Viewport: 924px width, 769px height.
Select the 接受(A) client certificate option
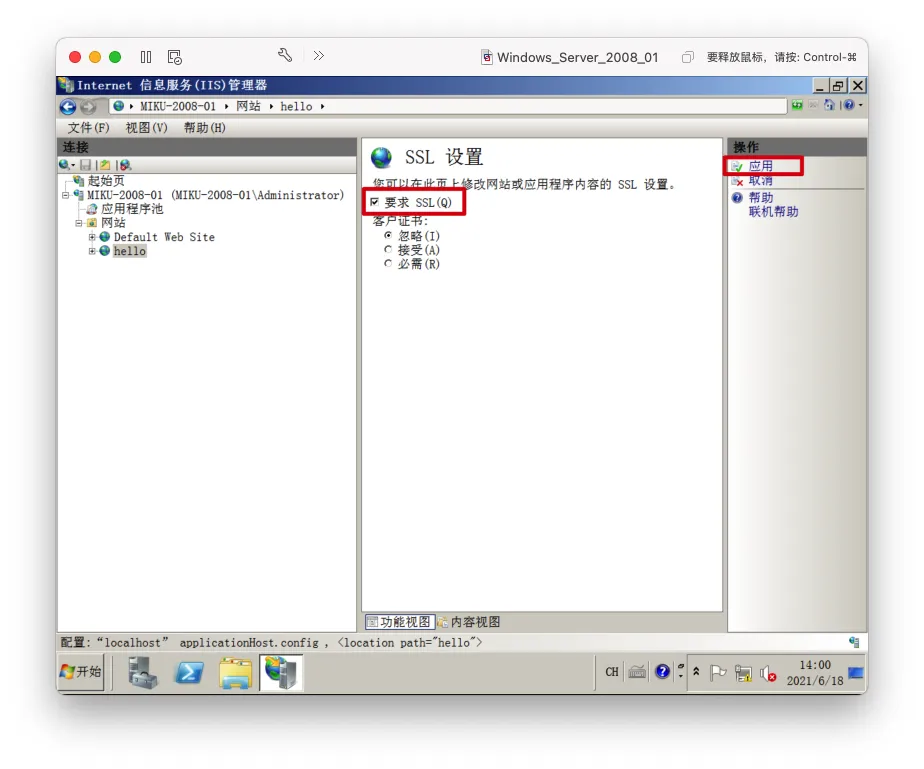pyautogui.click(x=388, y=249)
